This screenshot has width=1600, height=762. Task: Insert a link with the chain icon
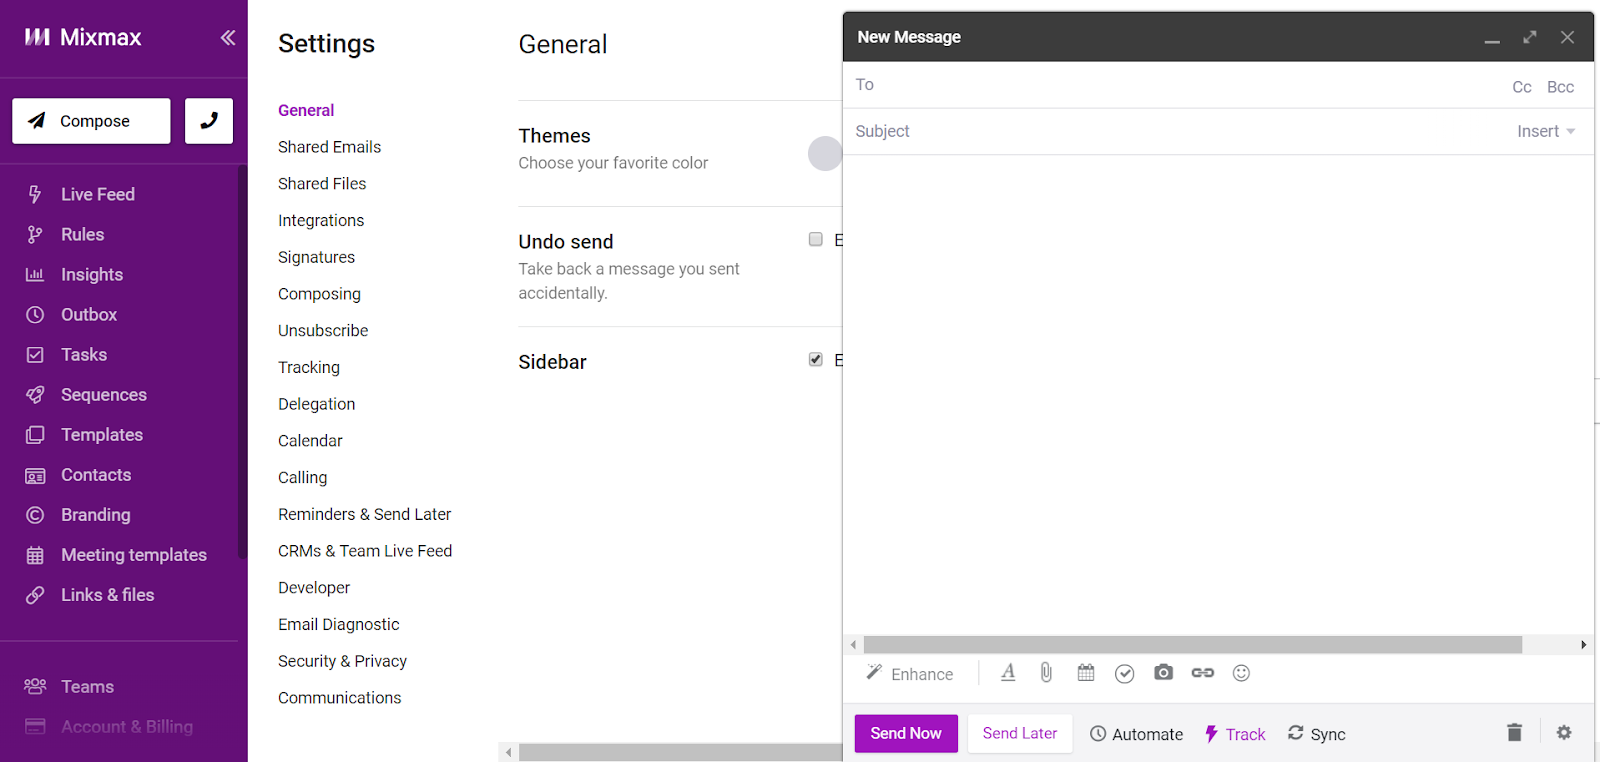[x=1203, y=673]
